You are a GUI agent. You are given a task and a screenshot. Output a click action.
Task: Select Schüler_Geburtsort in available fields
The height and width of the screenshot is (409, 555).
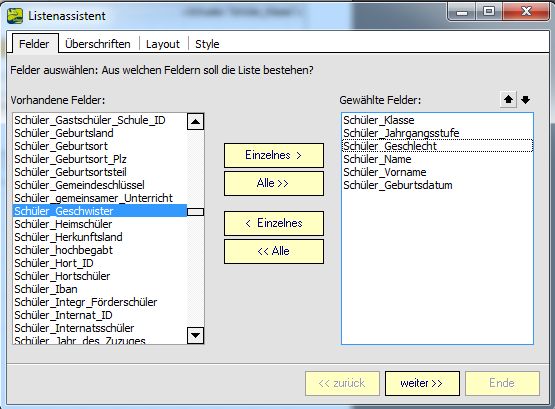100,146
